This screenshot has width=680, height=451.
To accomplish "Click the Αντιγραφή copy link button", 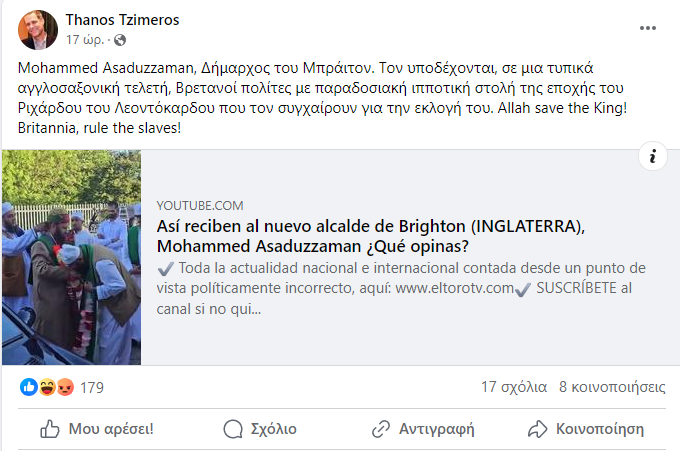I will (x=423, y=429).
